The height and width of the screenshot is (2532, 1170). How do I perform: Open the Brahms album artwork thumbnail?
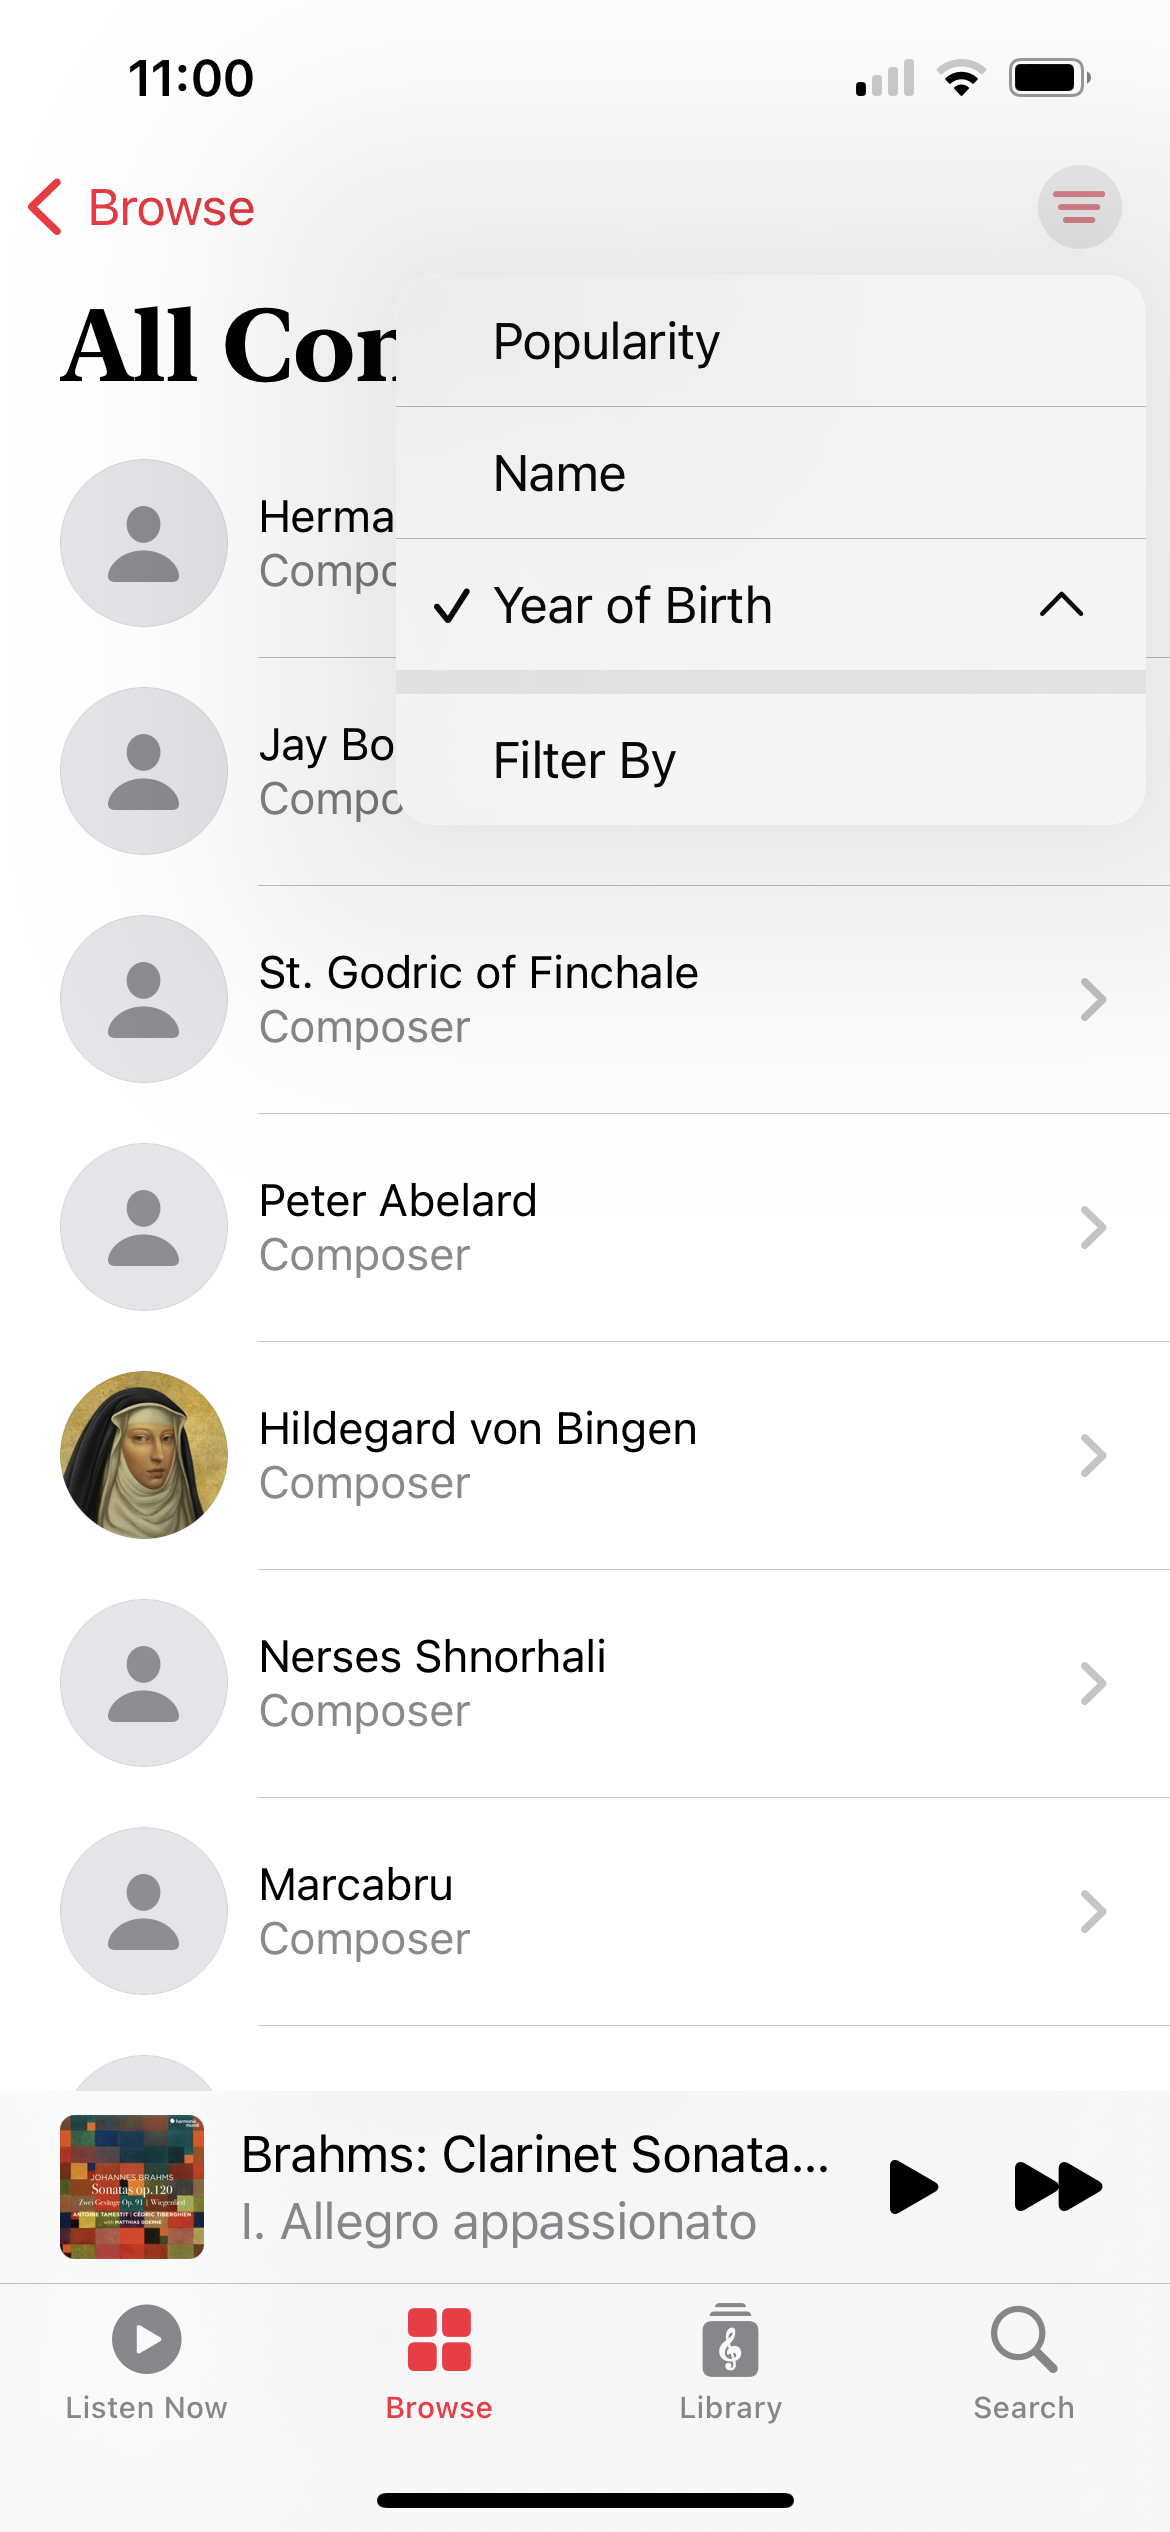point(132,2186)
